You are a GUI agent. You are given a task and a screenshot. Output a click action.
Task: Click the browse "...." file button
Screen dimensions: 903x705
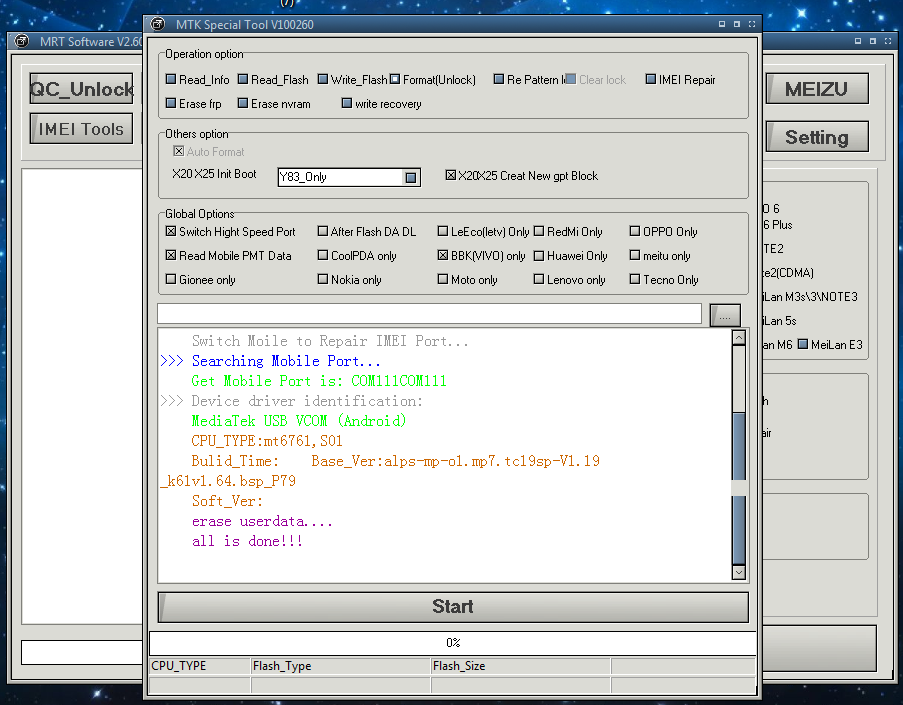point(725,316)
